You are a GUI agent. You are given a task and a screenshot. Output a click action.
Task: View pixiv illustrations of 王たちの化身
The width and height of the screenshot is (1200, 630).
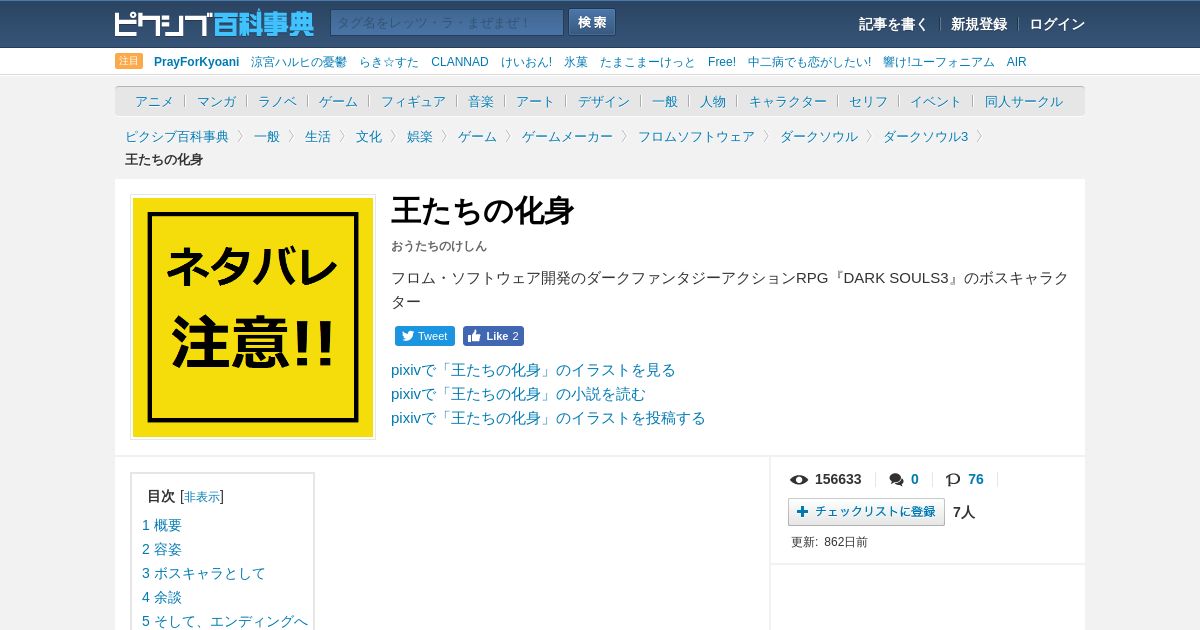[x=533, y=370]
